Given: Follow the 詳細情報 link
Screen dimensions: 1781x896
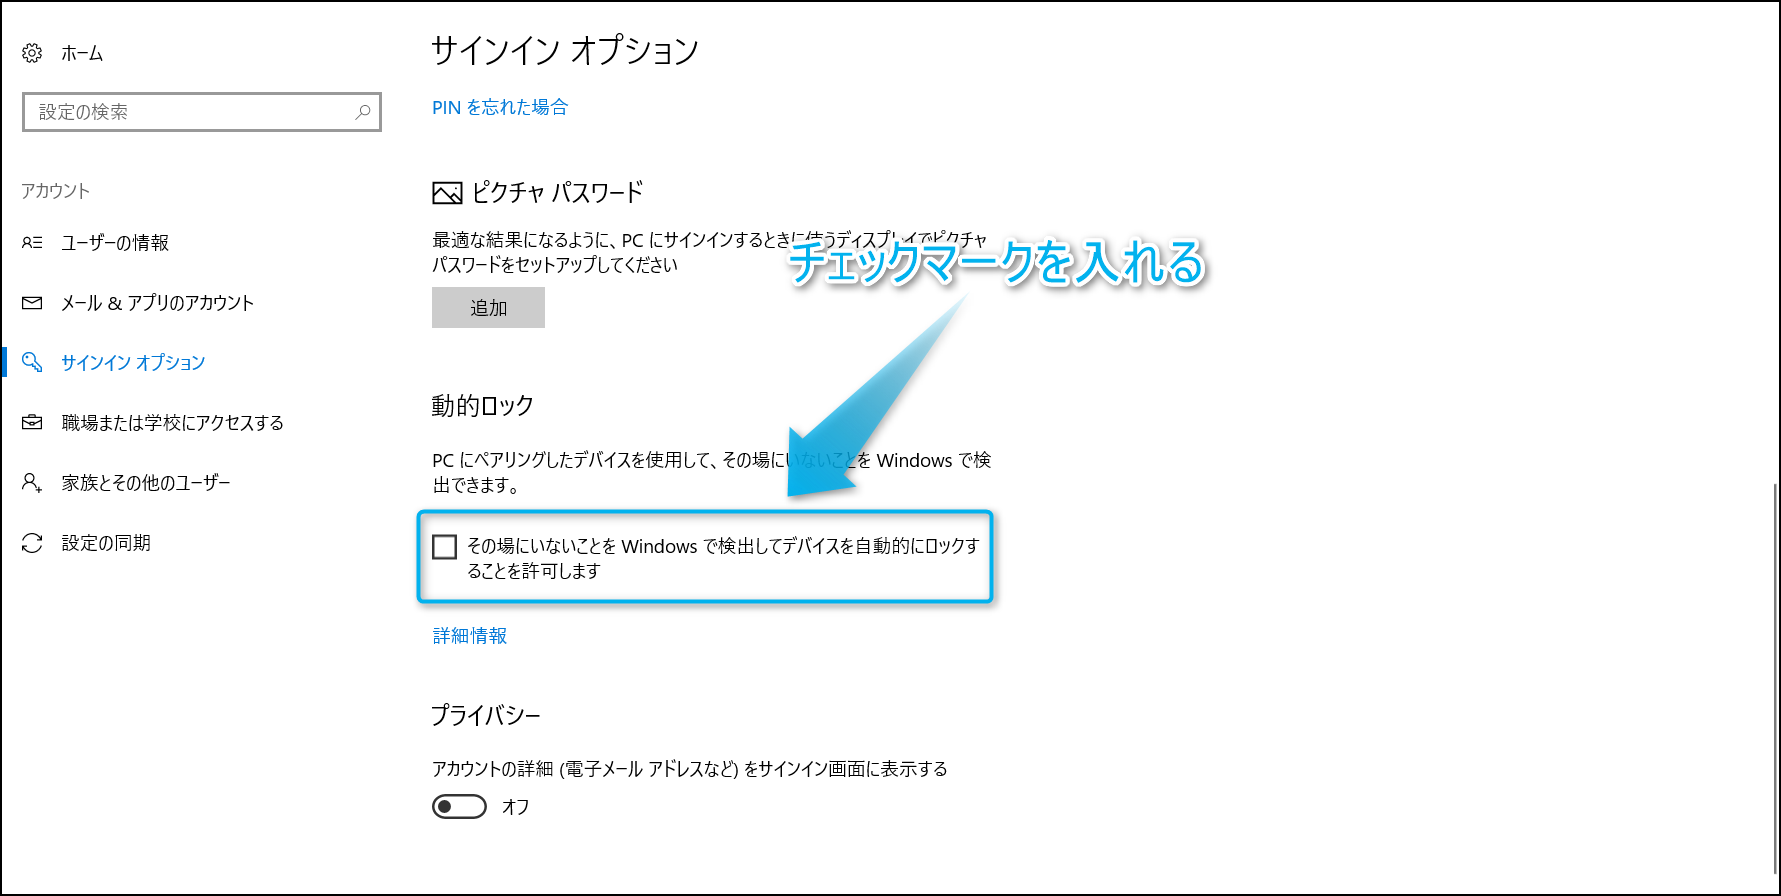Looking at the screenshot, I should 470,636.
